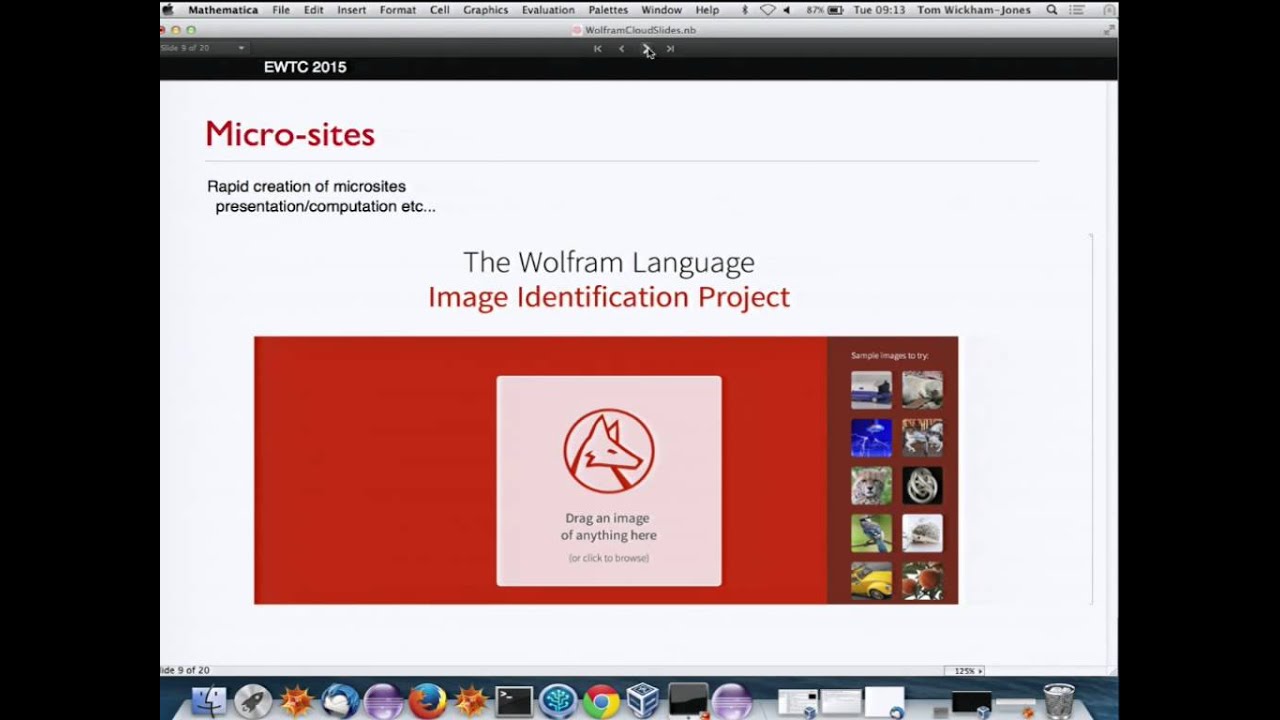The height and width of the screenshot is (720, 1280).
Task: Click the 'Rapid creation of microsites' text
Action: coord(306,186)
